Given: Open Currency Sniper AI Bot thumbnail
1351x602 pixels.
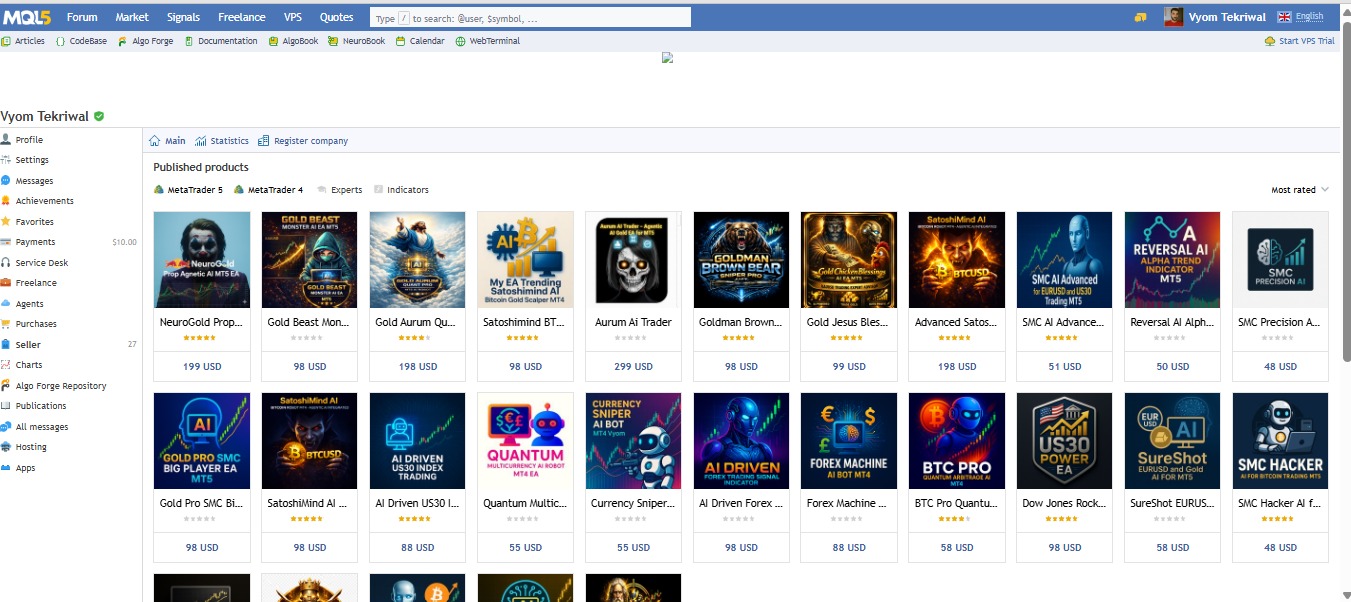Looking at the screenshot, I should coord(633,440).
